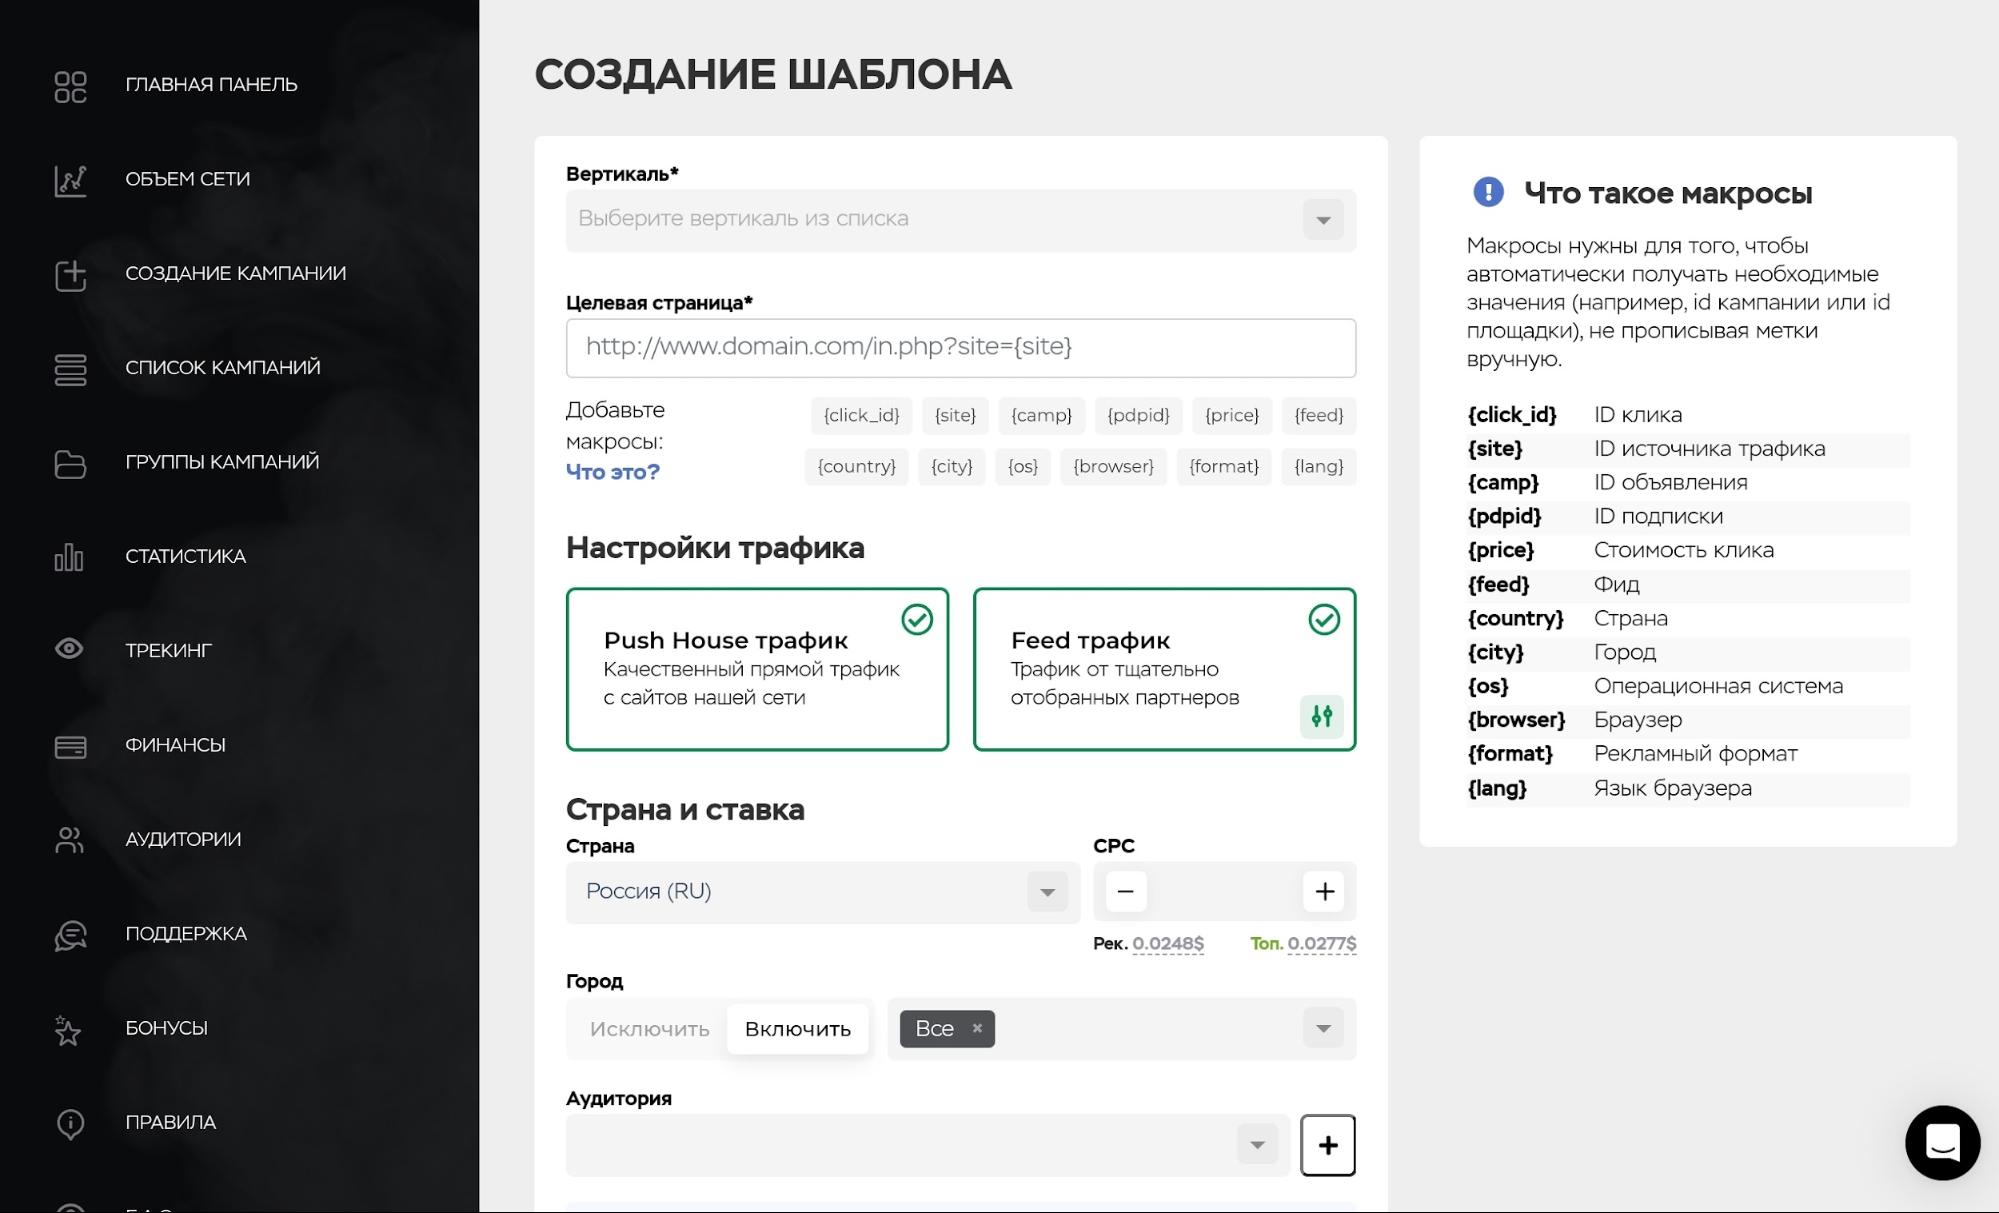
Task: Select Исключить city mode
Action: [649, 1029]
